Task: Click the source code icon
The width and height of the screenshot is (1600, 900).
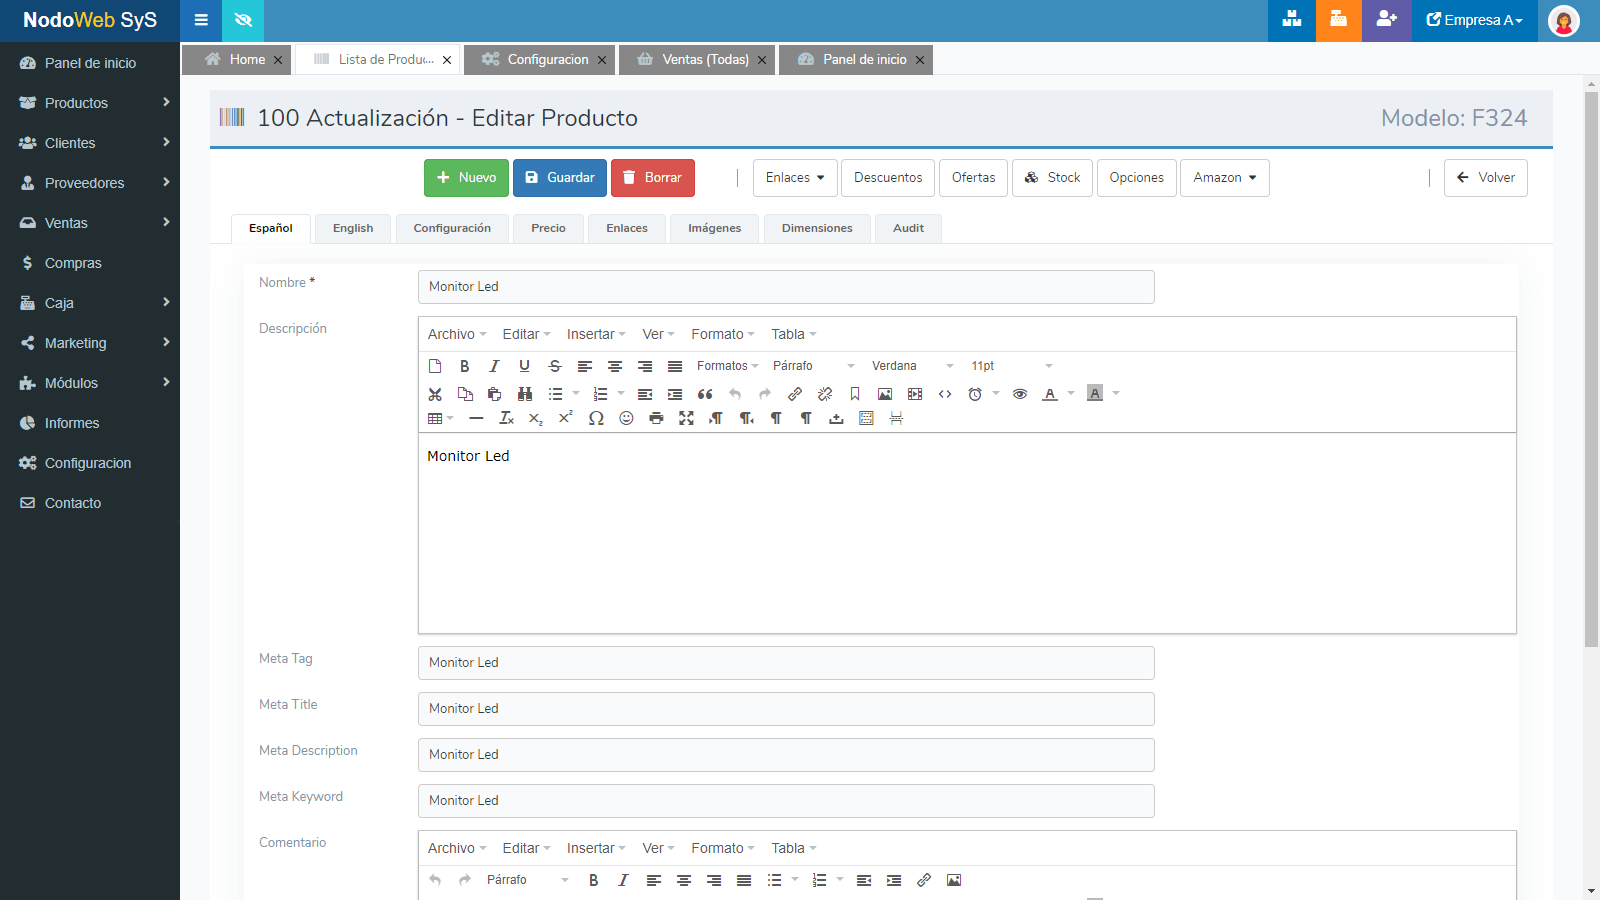Action: point(945,394)
